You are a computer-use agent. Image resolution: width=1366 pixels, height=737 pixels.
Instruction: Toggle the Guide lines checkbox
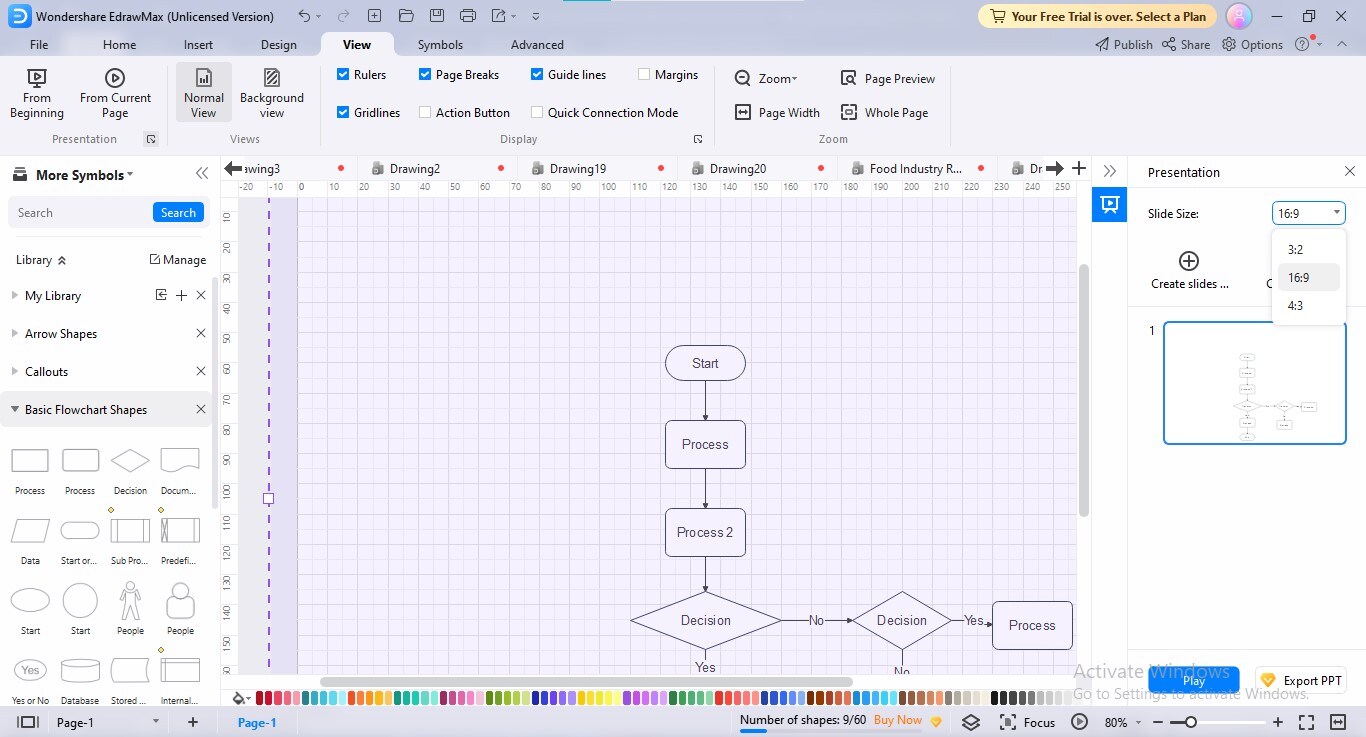(537, 75)
